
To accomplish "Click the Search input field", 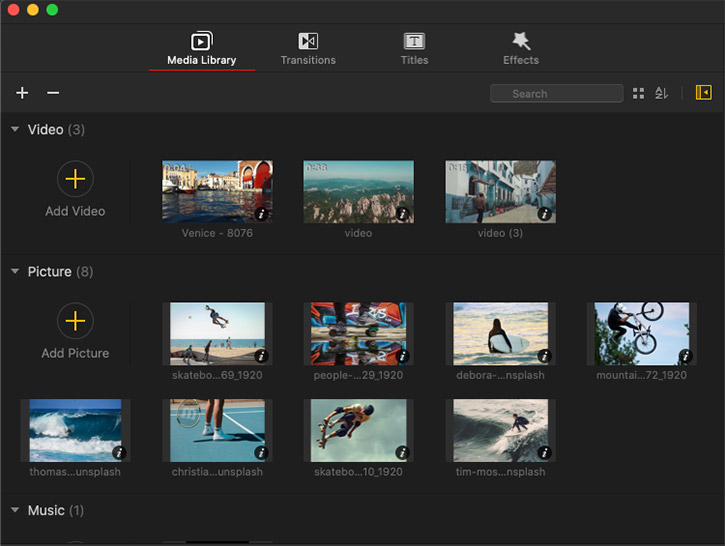I will (556, 94).
